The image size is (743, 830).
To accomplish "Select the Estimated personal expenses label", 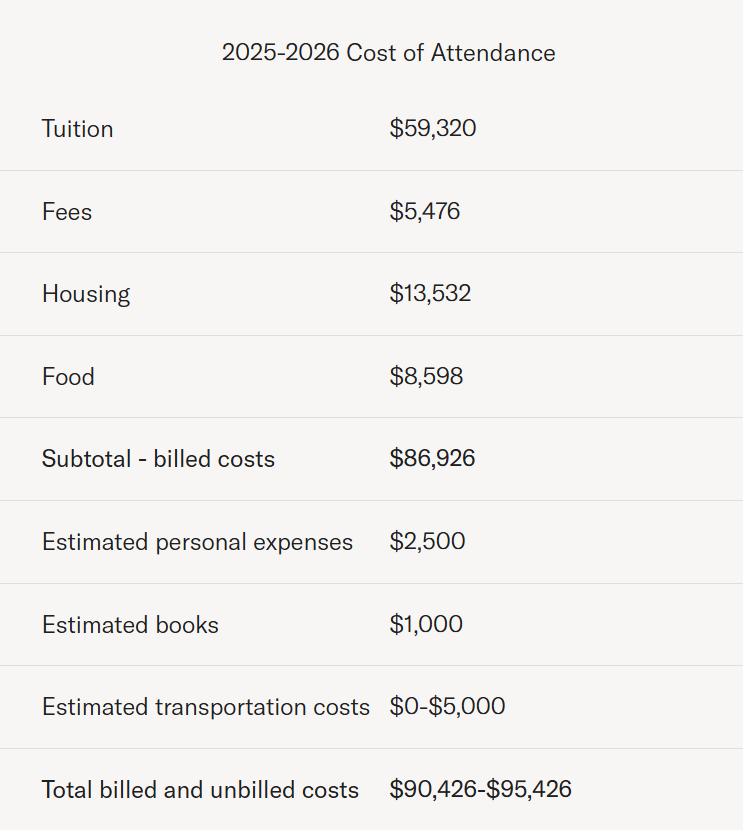I will pyautogui.click(x=197, y=542).
